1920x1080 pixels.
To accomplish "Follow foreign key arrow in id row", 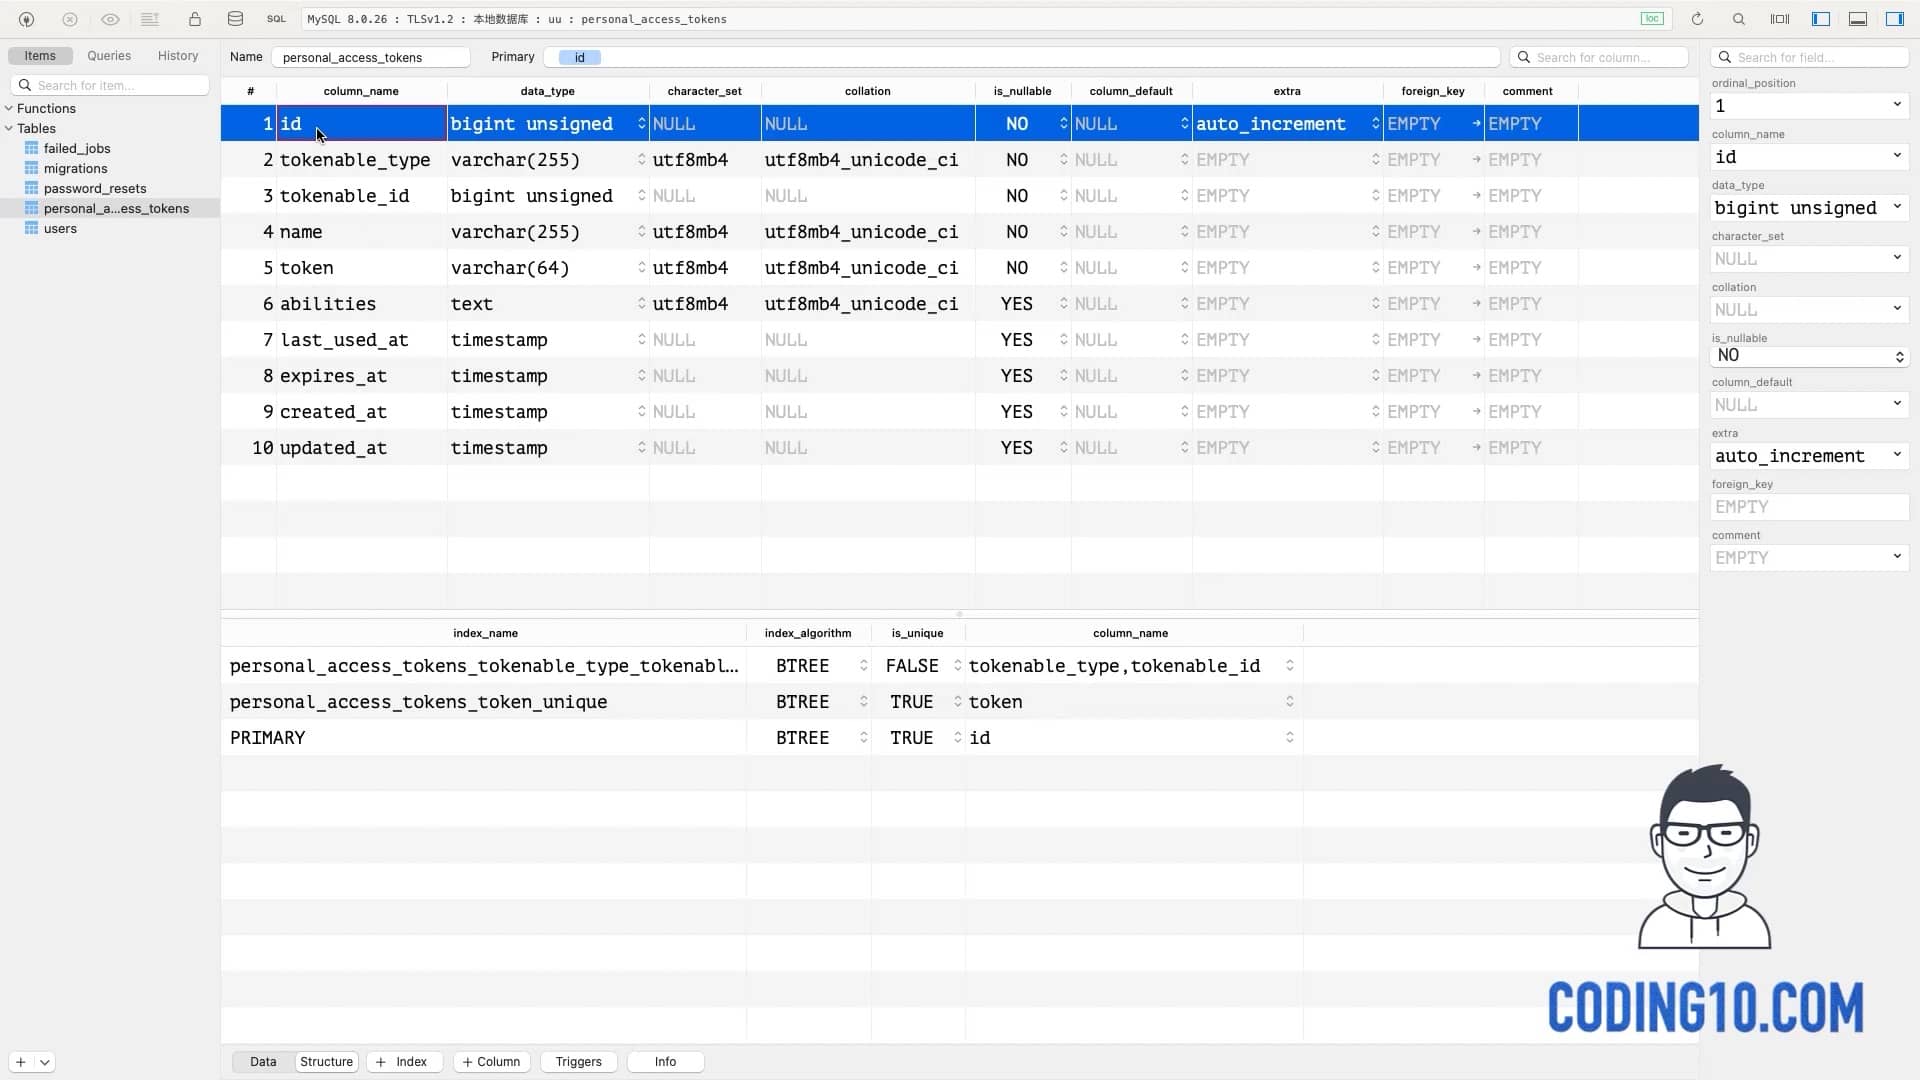I will (x=1476, y=124).
